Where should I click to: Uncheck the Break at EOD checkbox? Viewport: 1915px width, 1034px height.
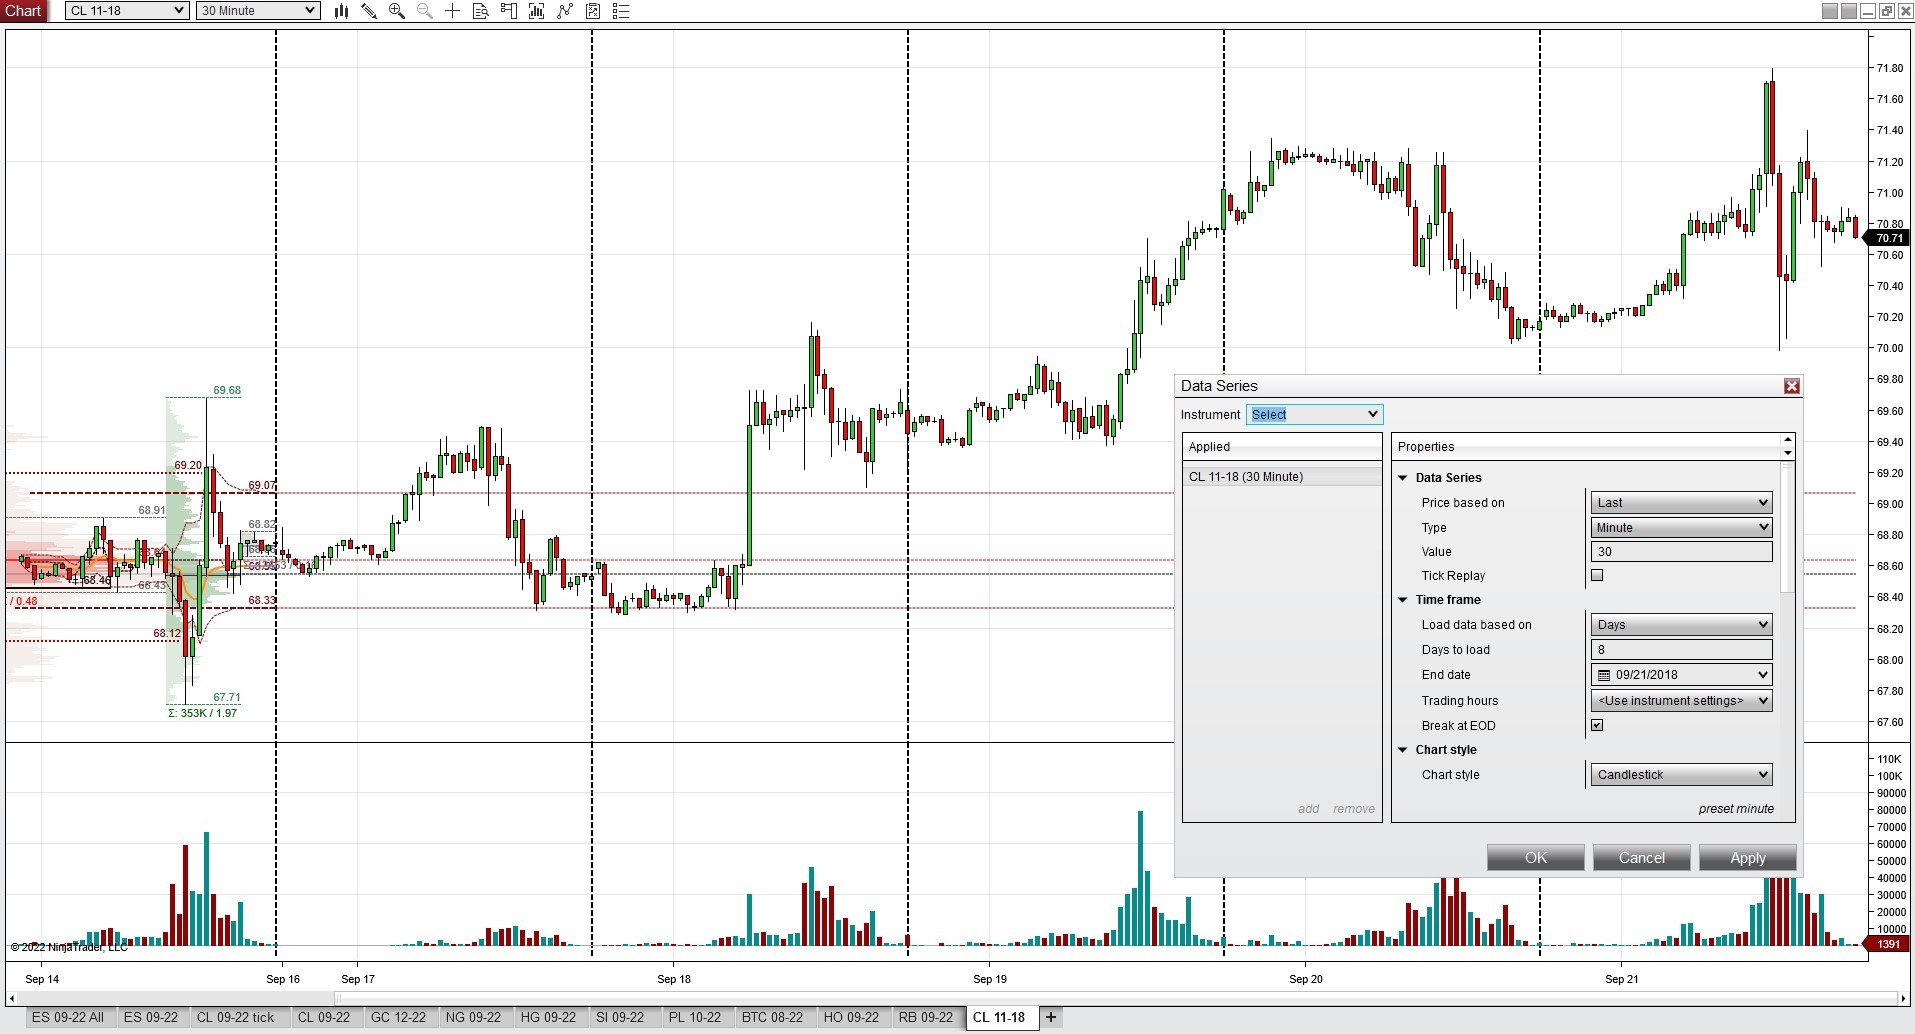click(x=1597, y=725)
